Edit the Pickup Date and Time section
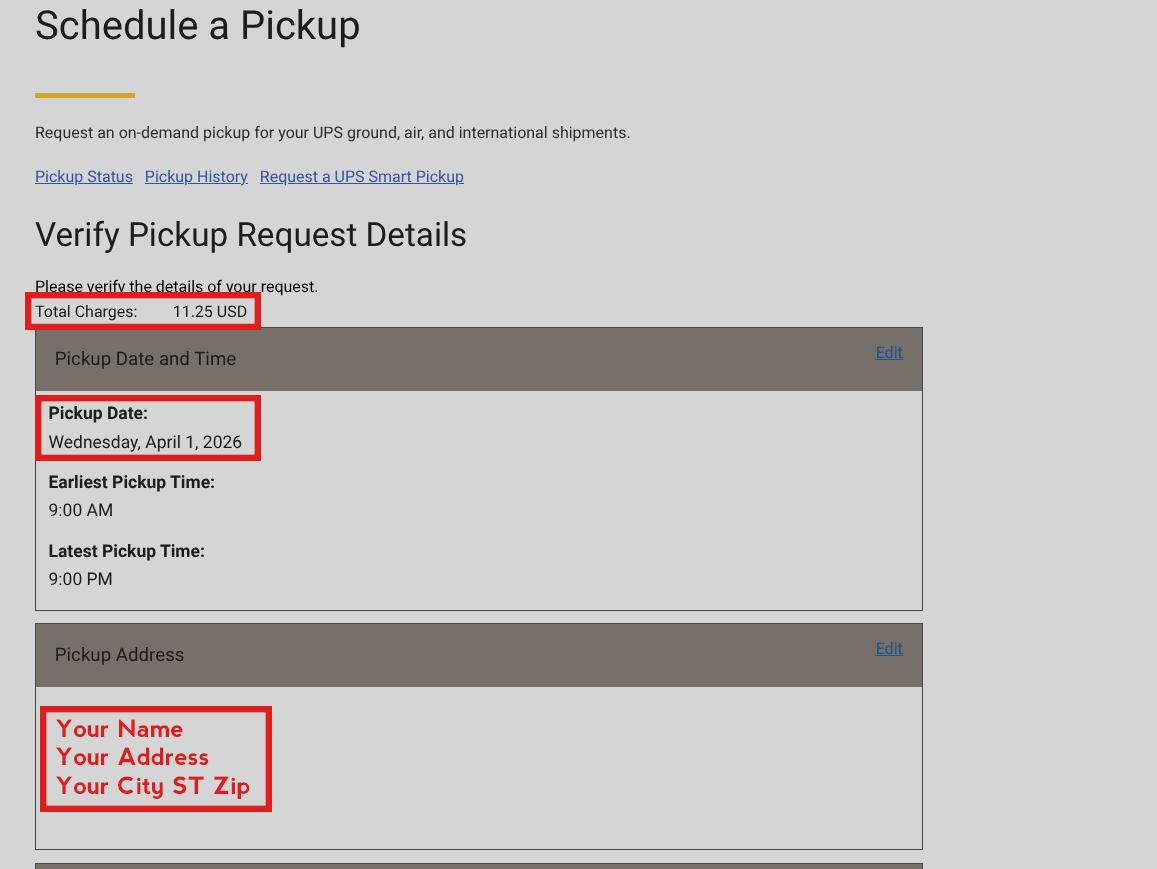The width and height of the screenshot is (1157, 869). 889,353
